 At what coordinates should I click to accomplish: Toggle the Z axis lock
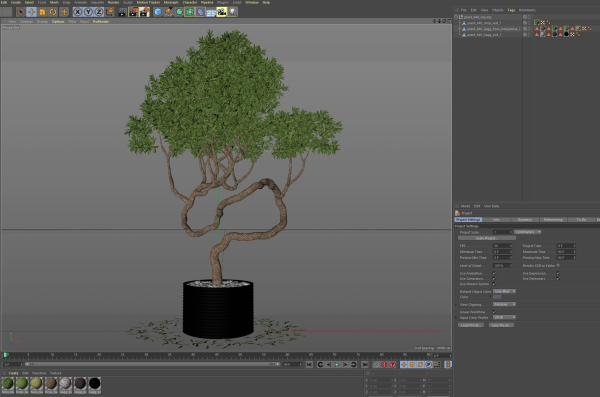pyautogui.click(x=99, y=12)
